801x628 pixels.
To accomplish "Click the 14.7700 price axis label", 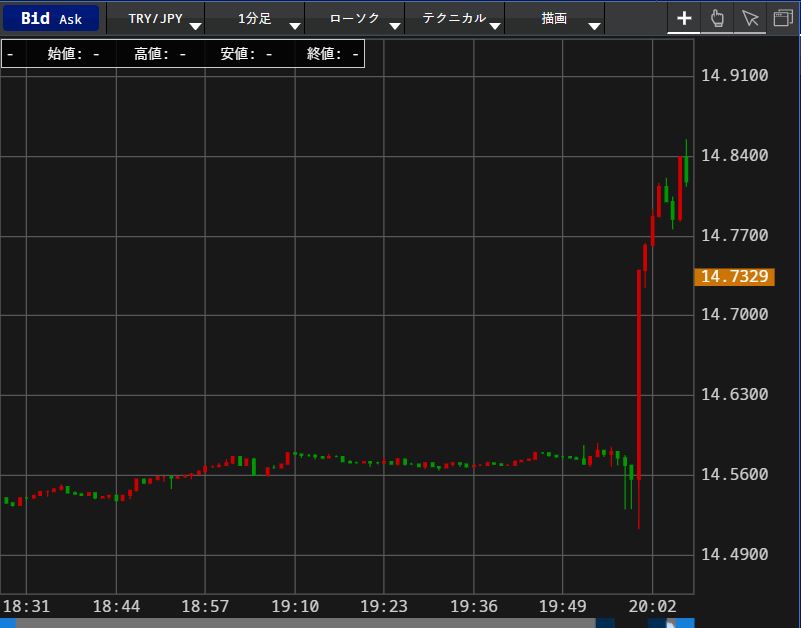I will (735, 236).
